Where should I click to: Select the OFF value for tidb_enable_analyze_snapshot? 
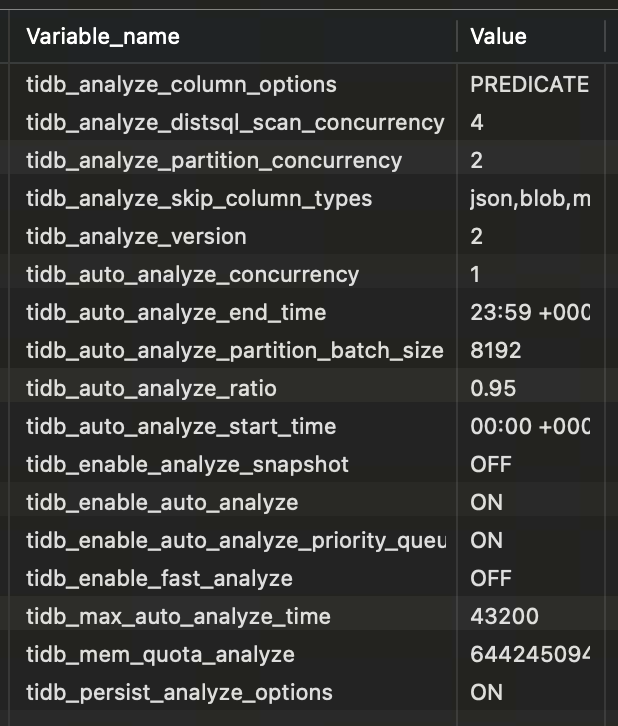(490, 465)
